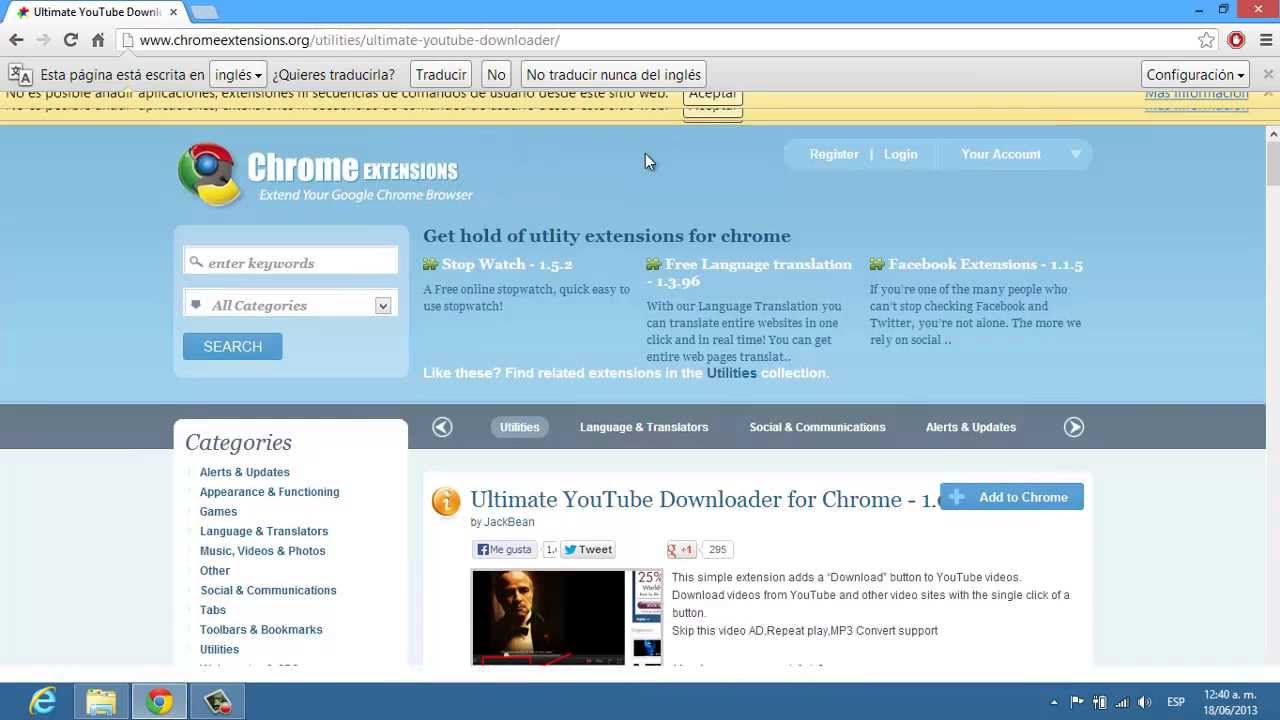Screen dimensions: 1280x720
Task: Open the browser home page icon
Action: [98, 40]
